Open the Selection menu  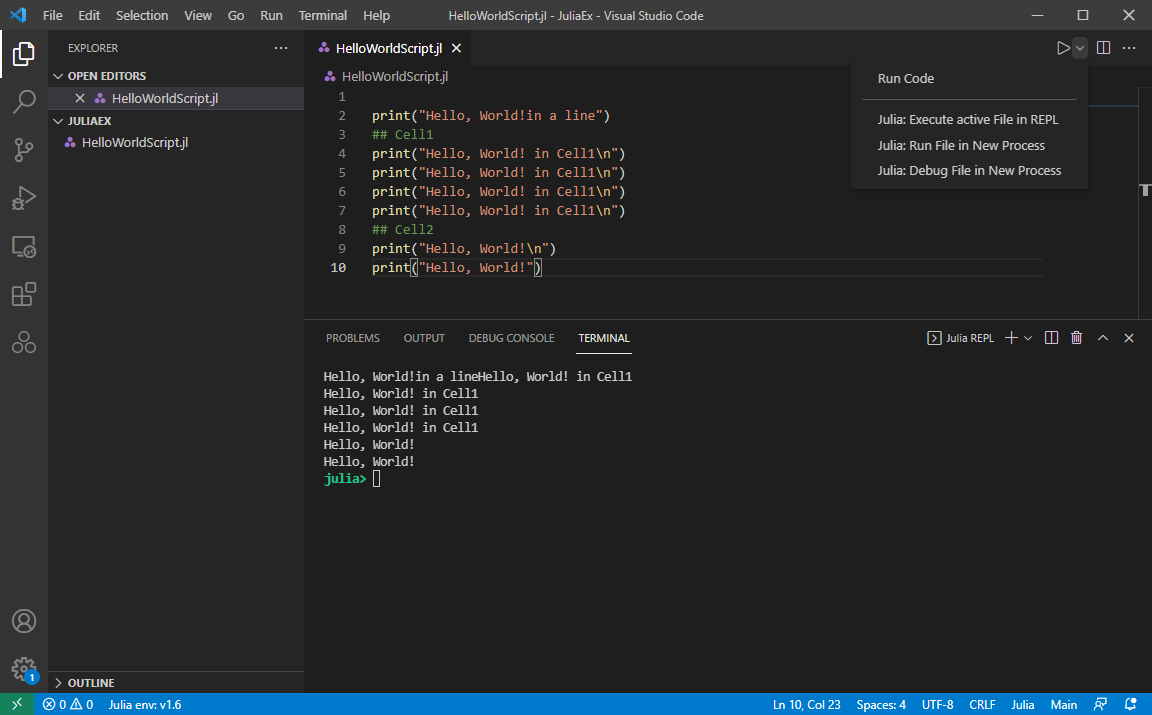(x=142, y=15)
